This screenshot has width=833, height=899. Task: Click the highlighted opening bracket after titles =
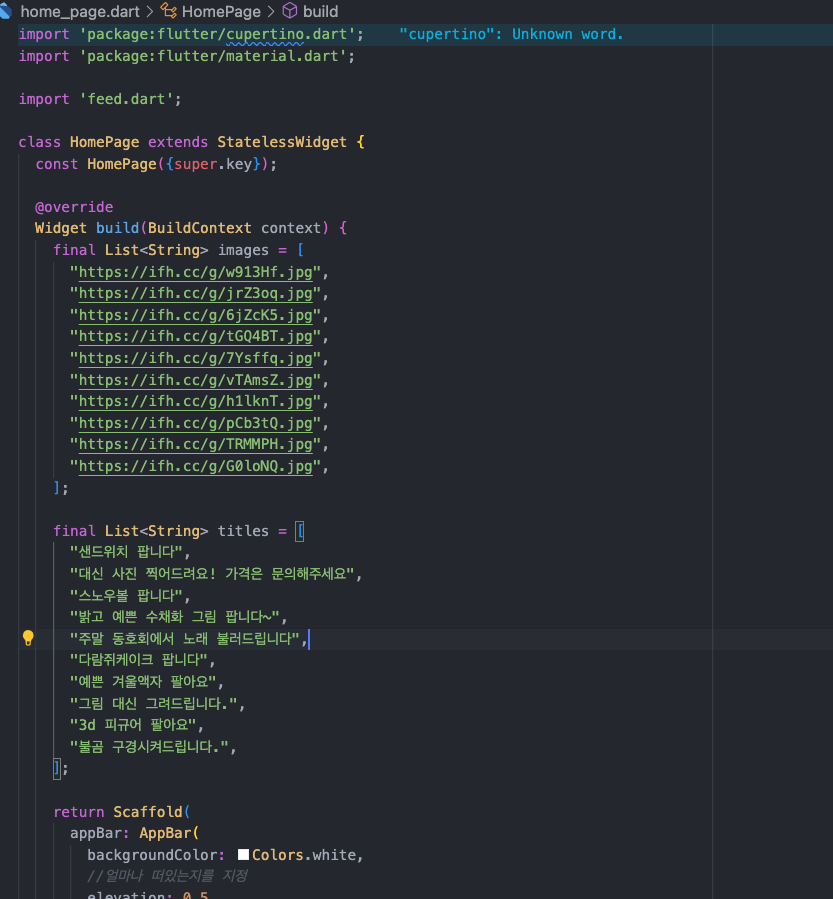point(299,531)
